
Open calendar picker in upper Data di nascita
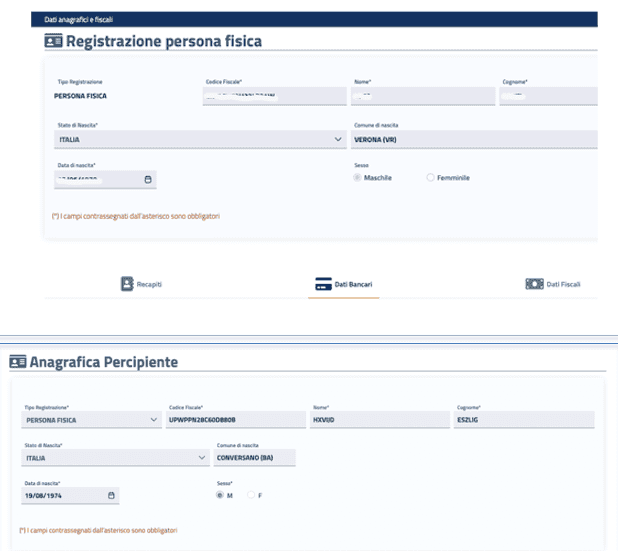[x=148, y=180]
